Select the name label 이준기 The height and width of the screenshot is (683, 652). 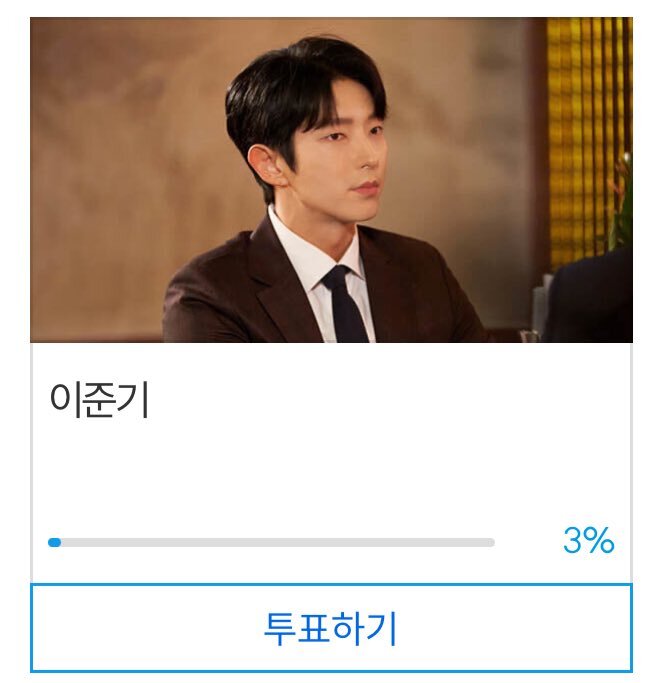coord(100,399)
